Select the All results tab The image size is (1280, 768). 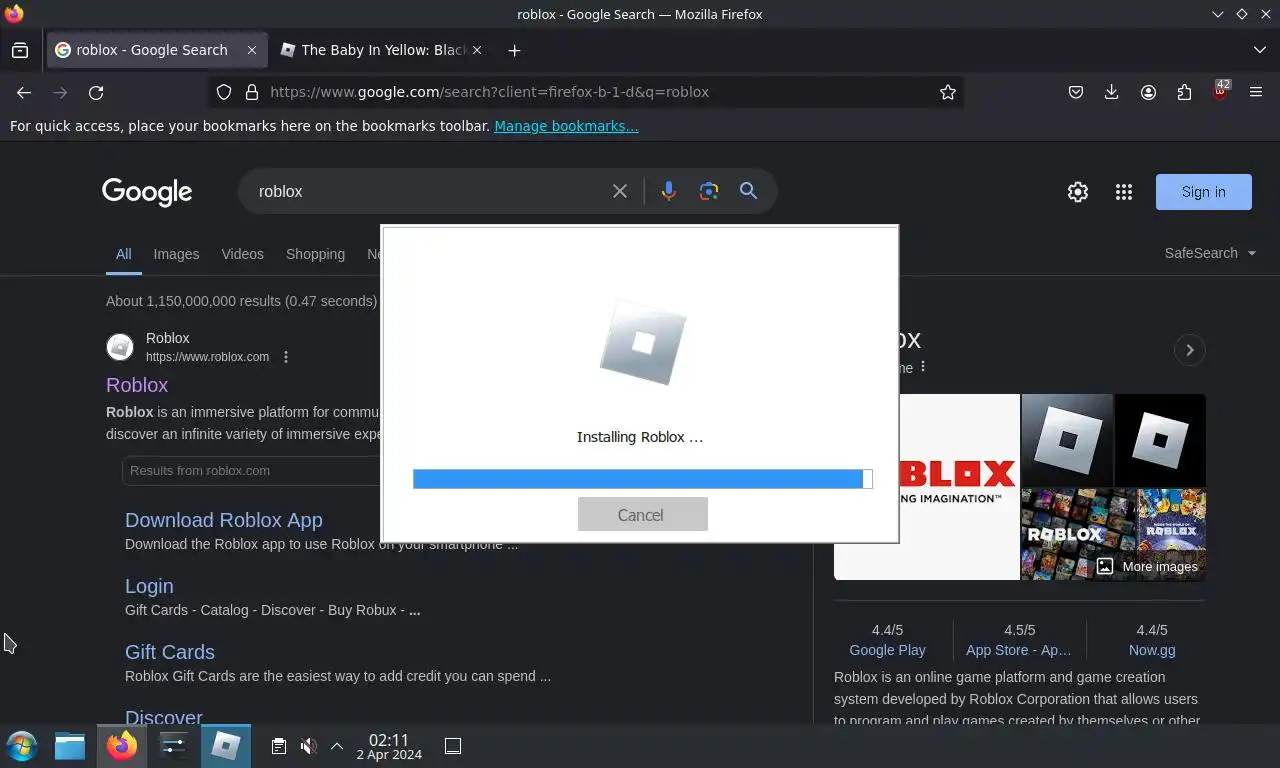point(123,254)
